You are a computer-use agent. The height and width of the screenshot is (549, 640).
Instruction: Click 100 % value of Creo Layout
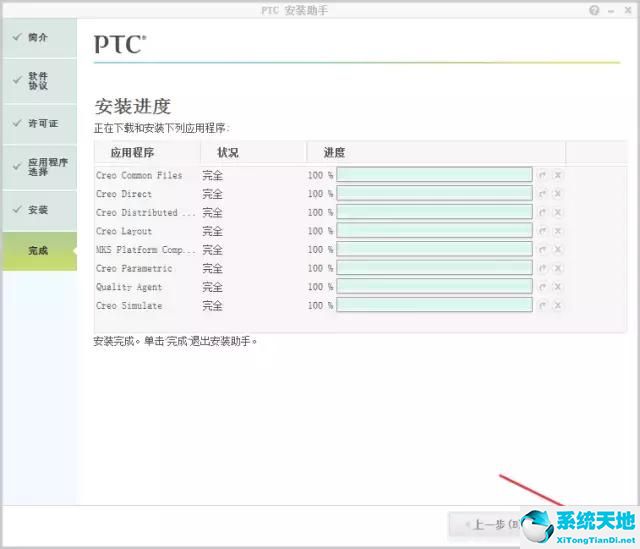click(320, 231)
